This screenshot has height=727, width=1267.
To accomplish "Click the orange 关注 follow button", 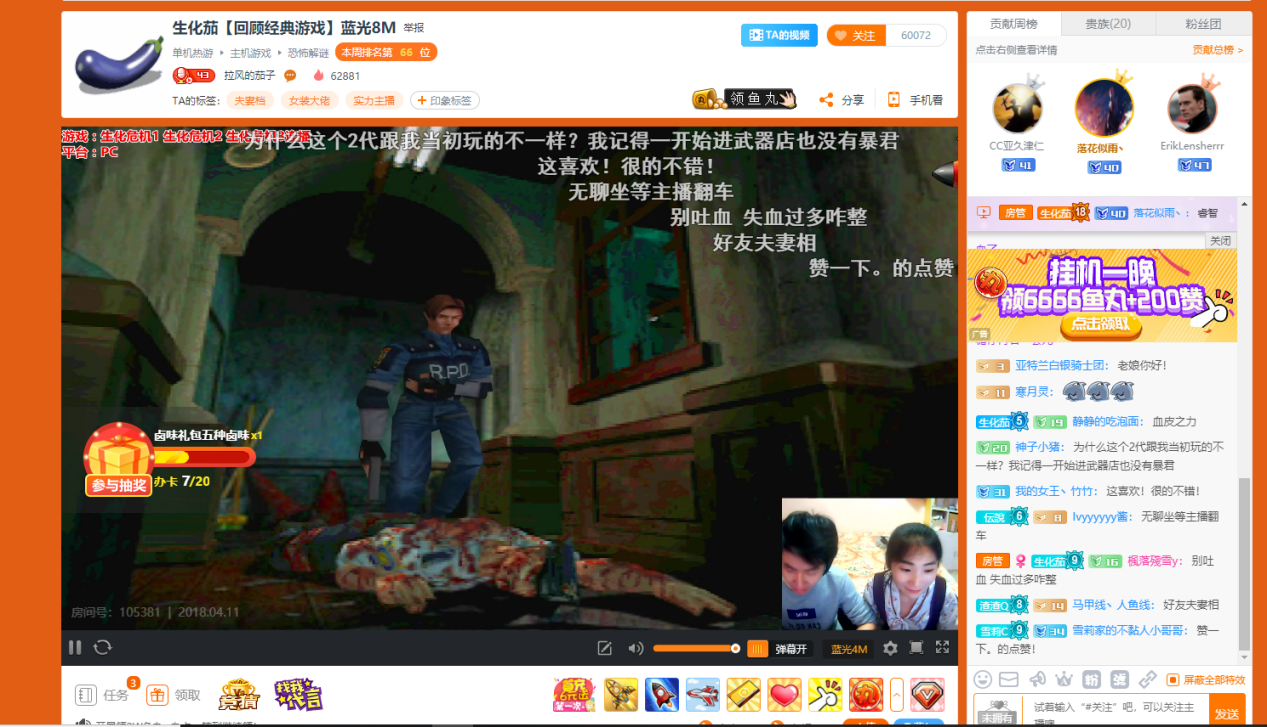I will tap(855, 36).
